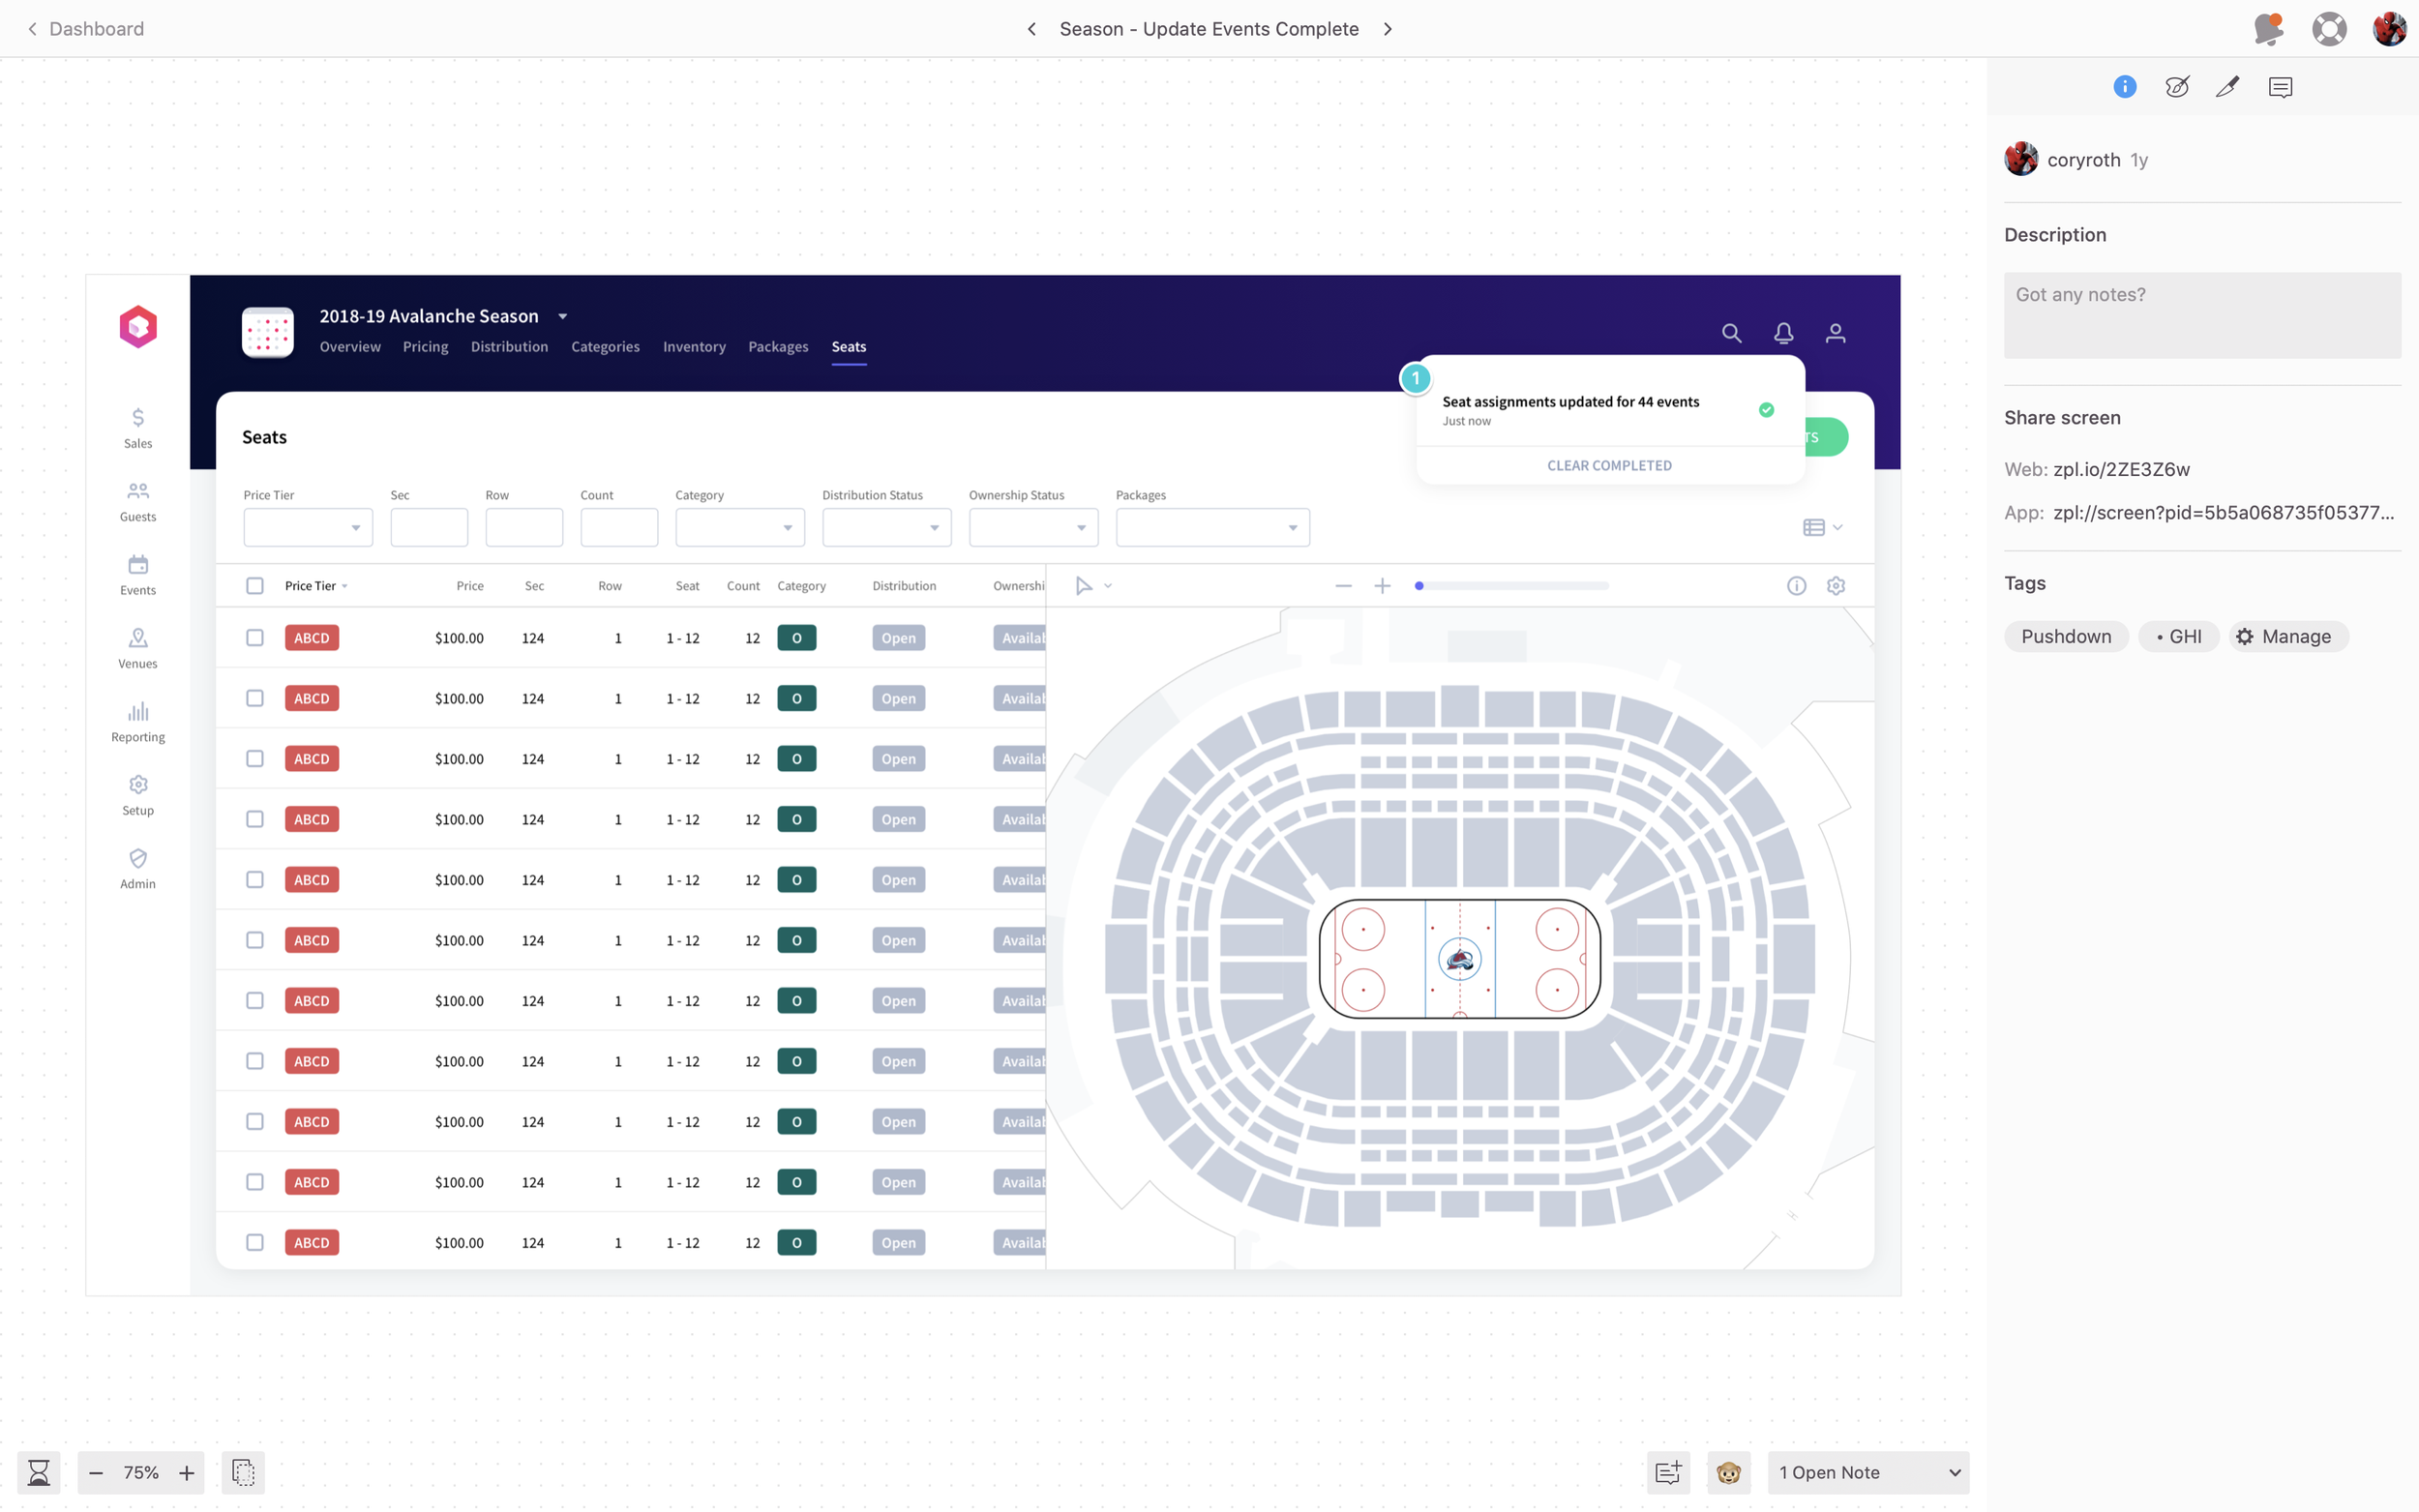This screenshot has height=1512, width=2419.
Task: Sort by Price Tier column header
Action: click(x=316, y=586)
